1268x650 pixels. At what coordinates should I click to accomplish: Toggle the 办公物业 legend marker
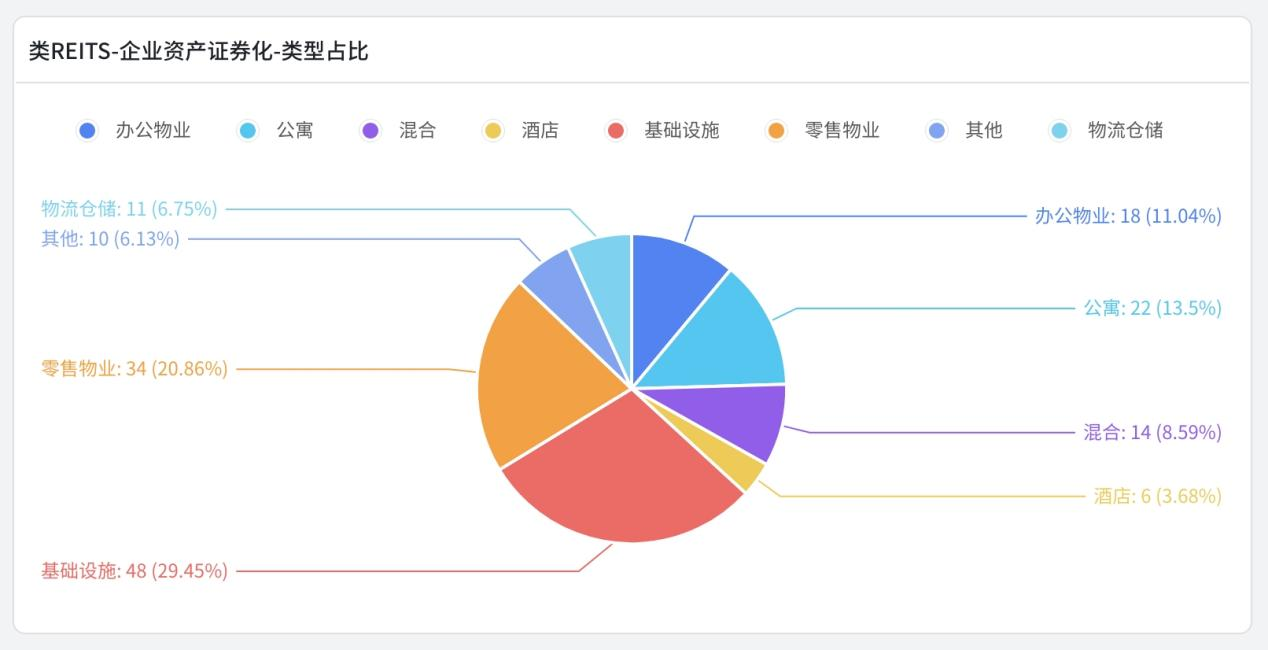tap(88, 130)
